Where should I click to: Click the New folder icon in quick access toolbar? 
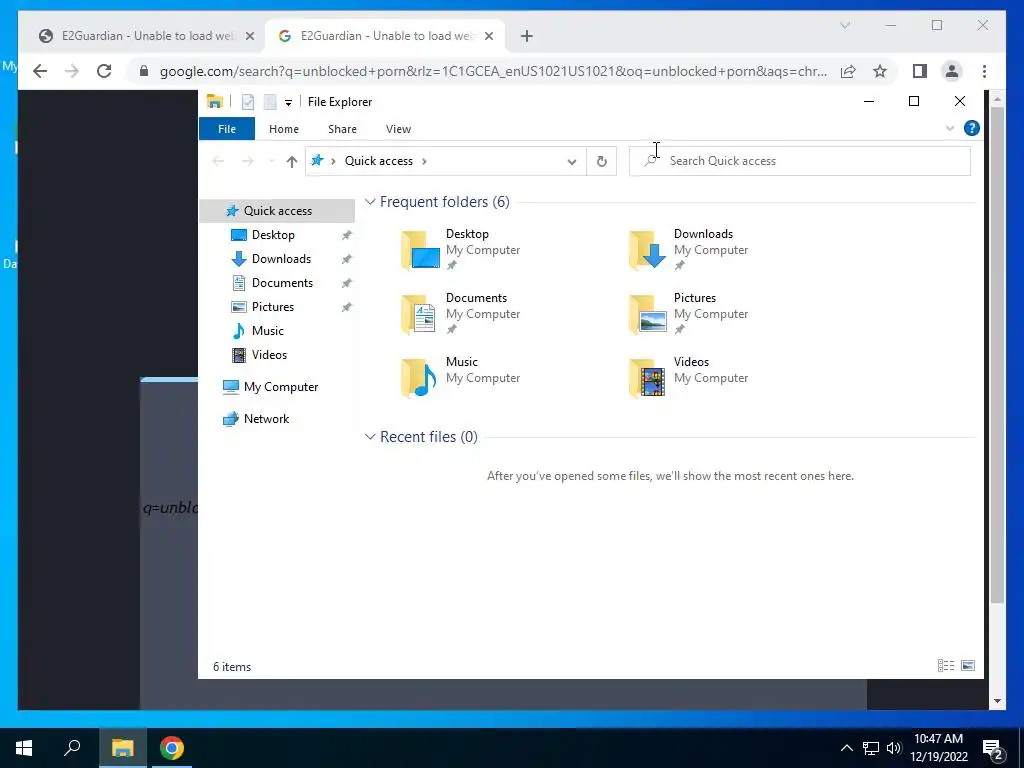point(270,102)
